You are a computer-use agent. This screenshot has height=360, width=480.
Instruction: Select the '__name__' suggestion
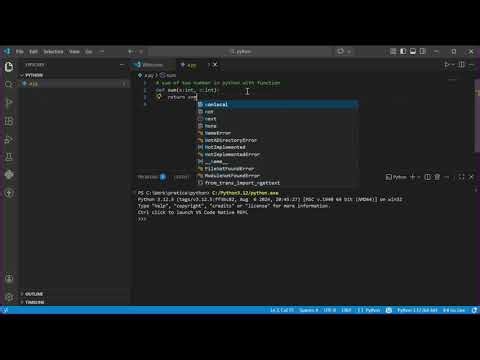tap(278, 162)
